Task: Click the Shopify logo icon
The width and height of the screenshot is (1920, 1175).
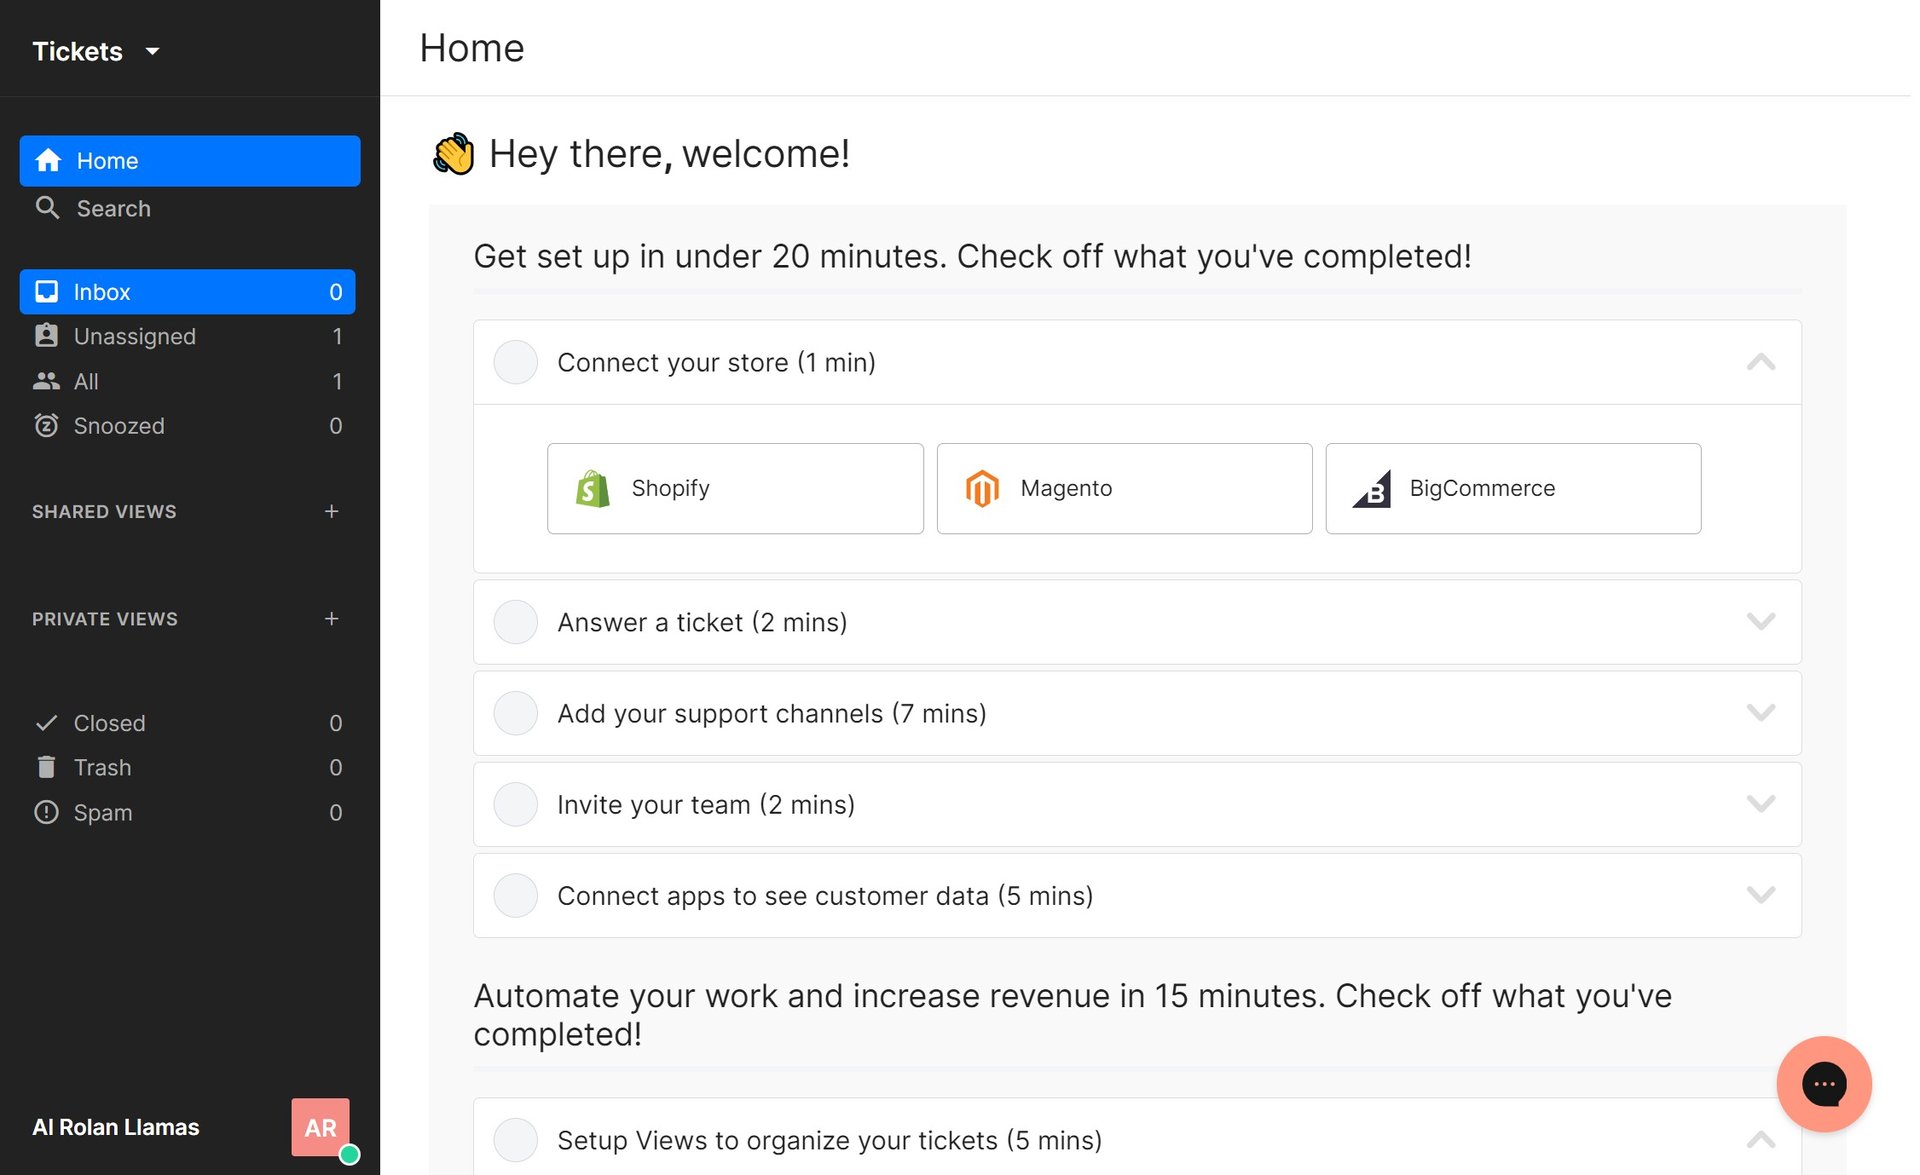Action: coord(593,489)
